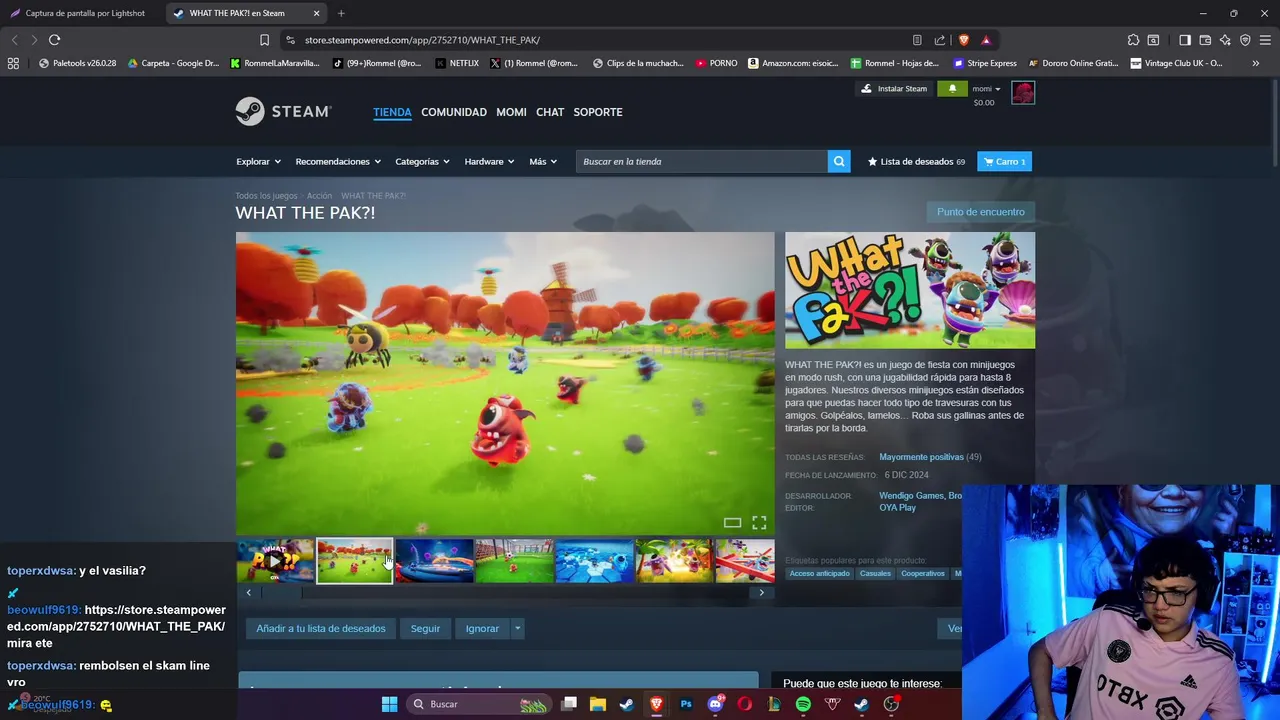Click the Buscar en la tienda search field
The height and width of the screenshot is (720, 1280).
pyautogui.click(x=702, y=161)
